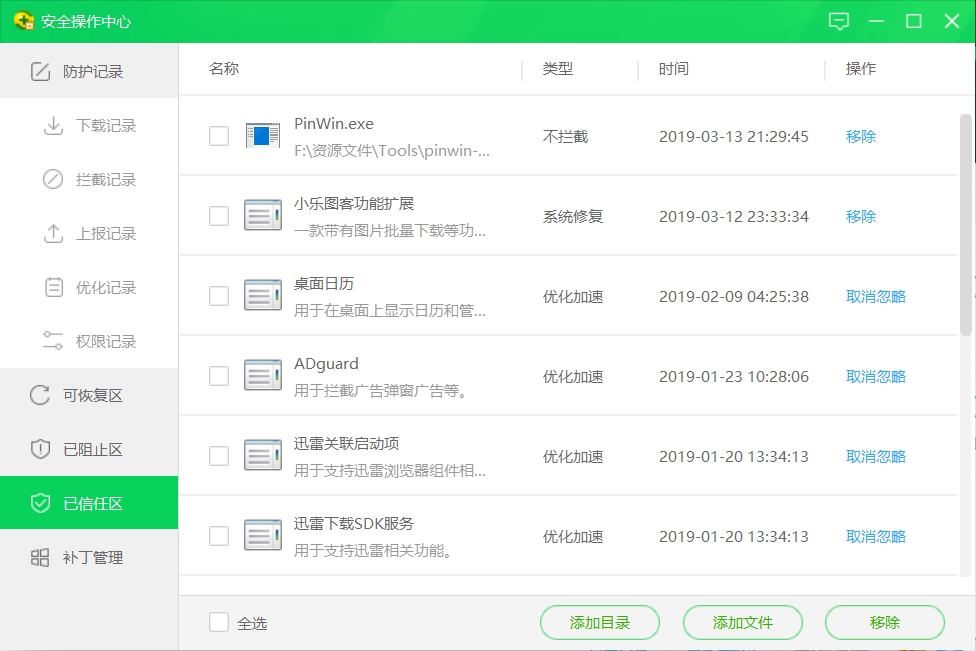Tick the checkbox for 小乐图客功能扩展
The image size is (976, 651).
[219, 216]
